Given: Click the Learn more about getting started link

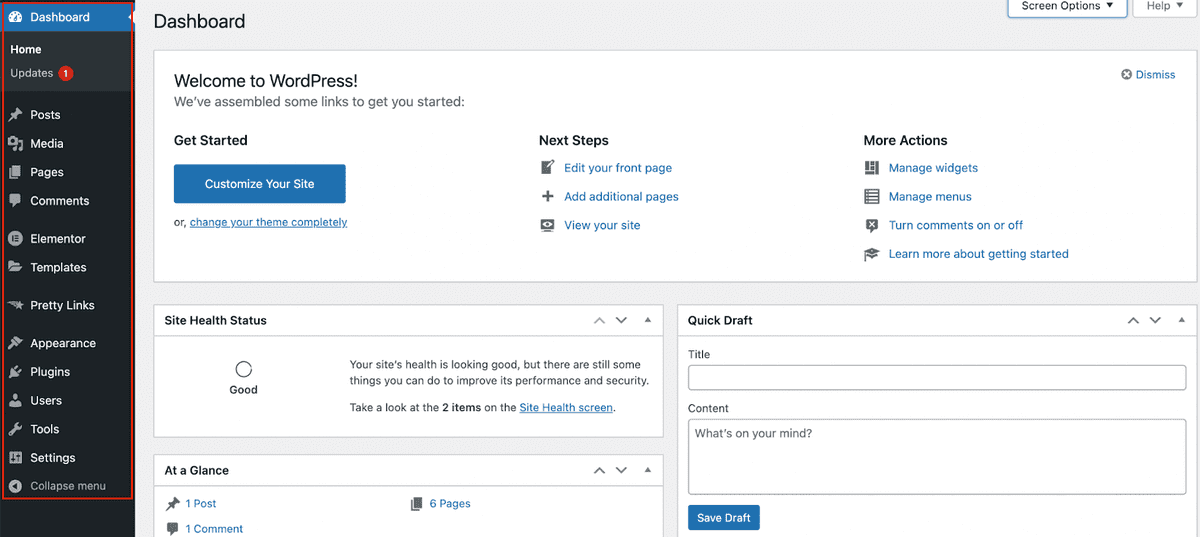Looking at the screenshot, I should (979, 254).
